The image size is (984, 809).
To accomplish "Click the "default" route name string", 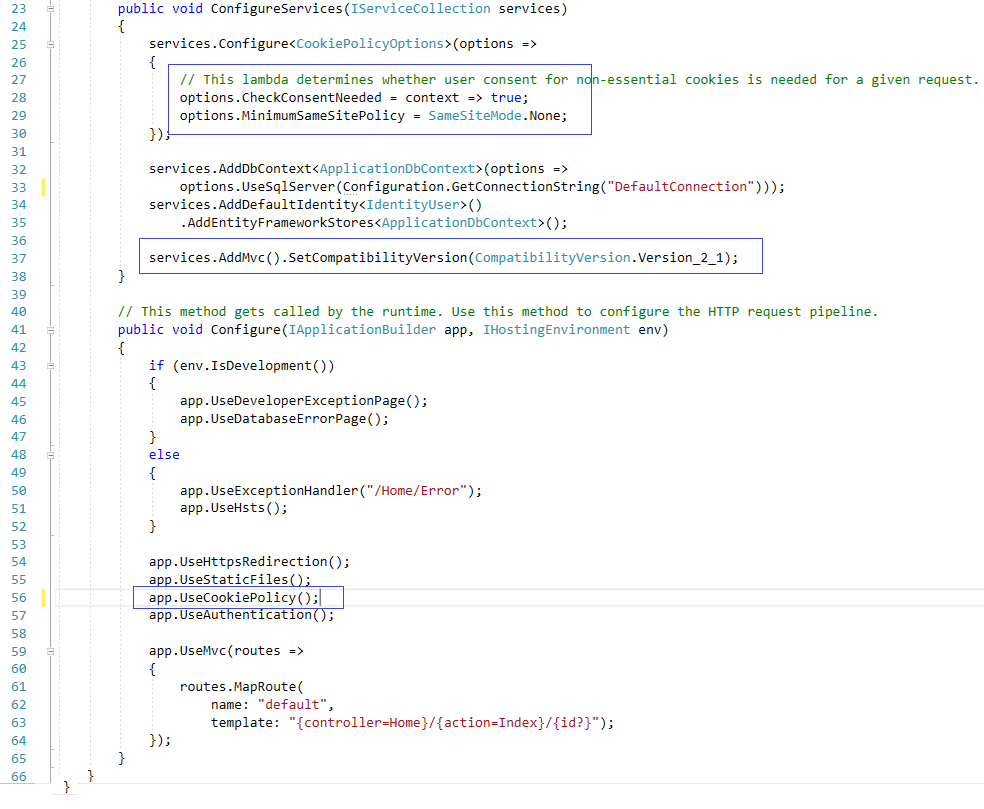I will 292,705.
